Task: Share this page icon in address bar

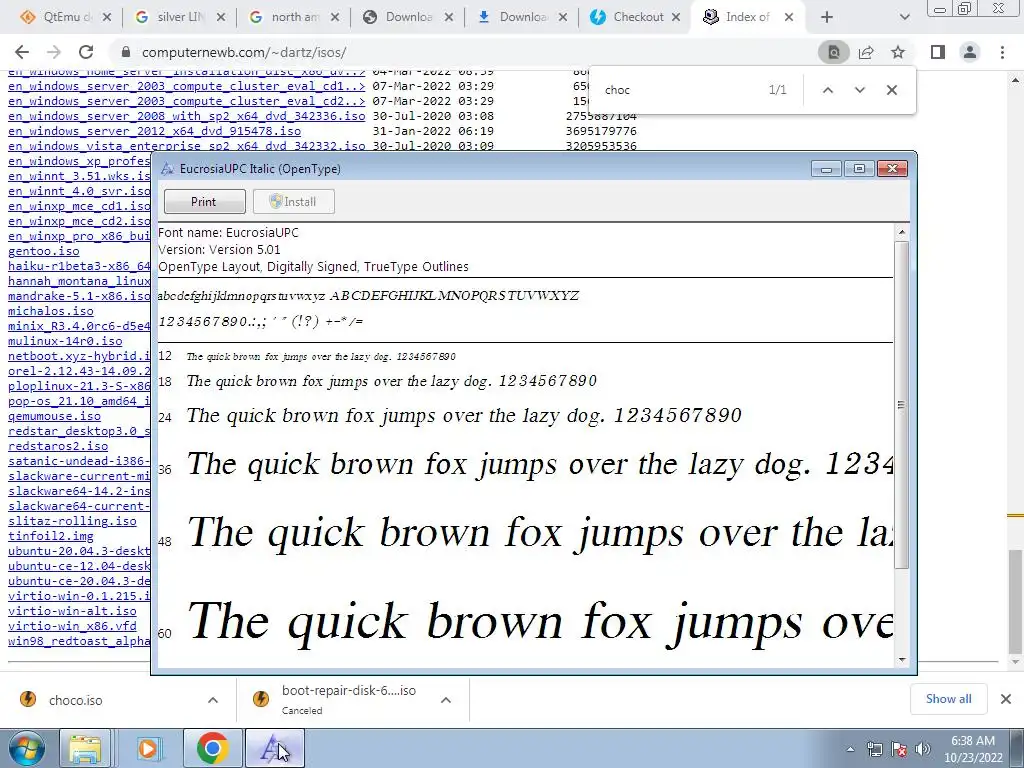Action: tap(866, 52)
